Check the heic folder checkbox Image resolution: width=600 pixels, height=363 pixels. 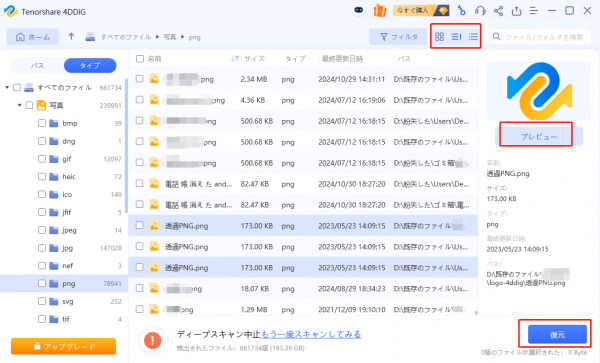click(42, 176)
